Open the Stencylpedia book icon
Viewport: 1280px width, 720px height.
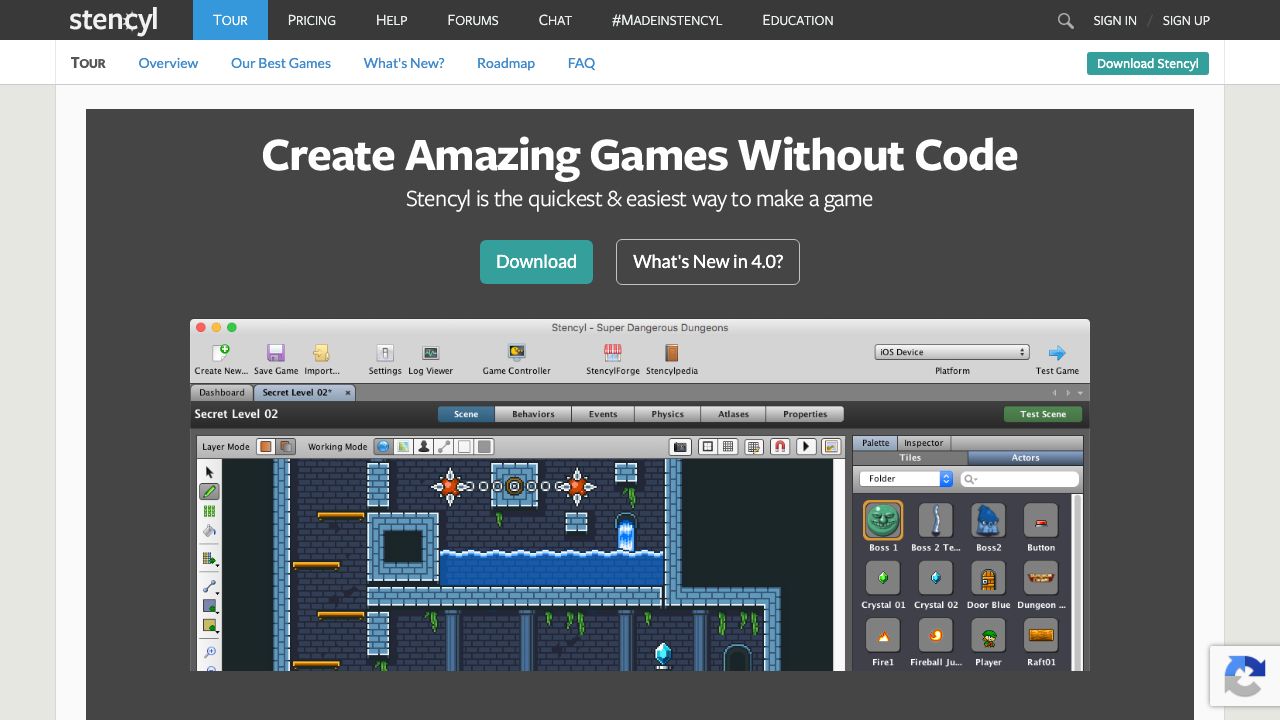click(671, 352)
